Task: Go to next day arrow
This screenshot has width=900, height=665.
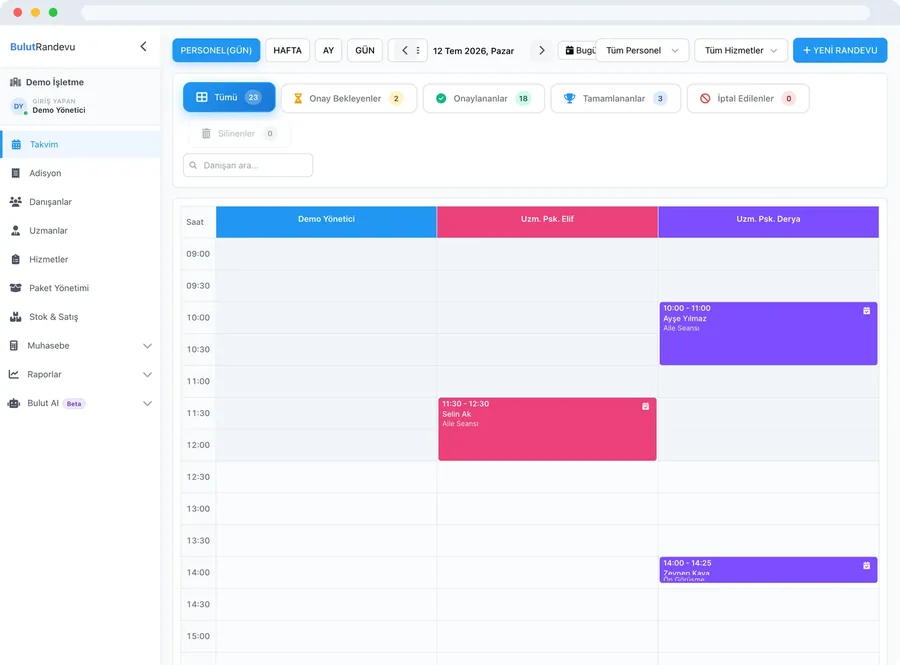Action: coord(541,50)
